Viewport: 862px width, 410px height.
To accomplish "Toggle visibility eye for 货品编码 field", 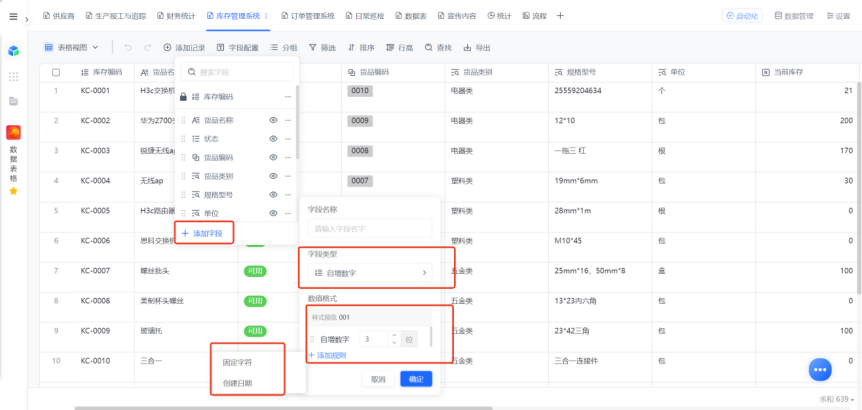I will click(x=273, y=158).
